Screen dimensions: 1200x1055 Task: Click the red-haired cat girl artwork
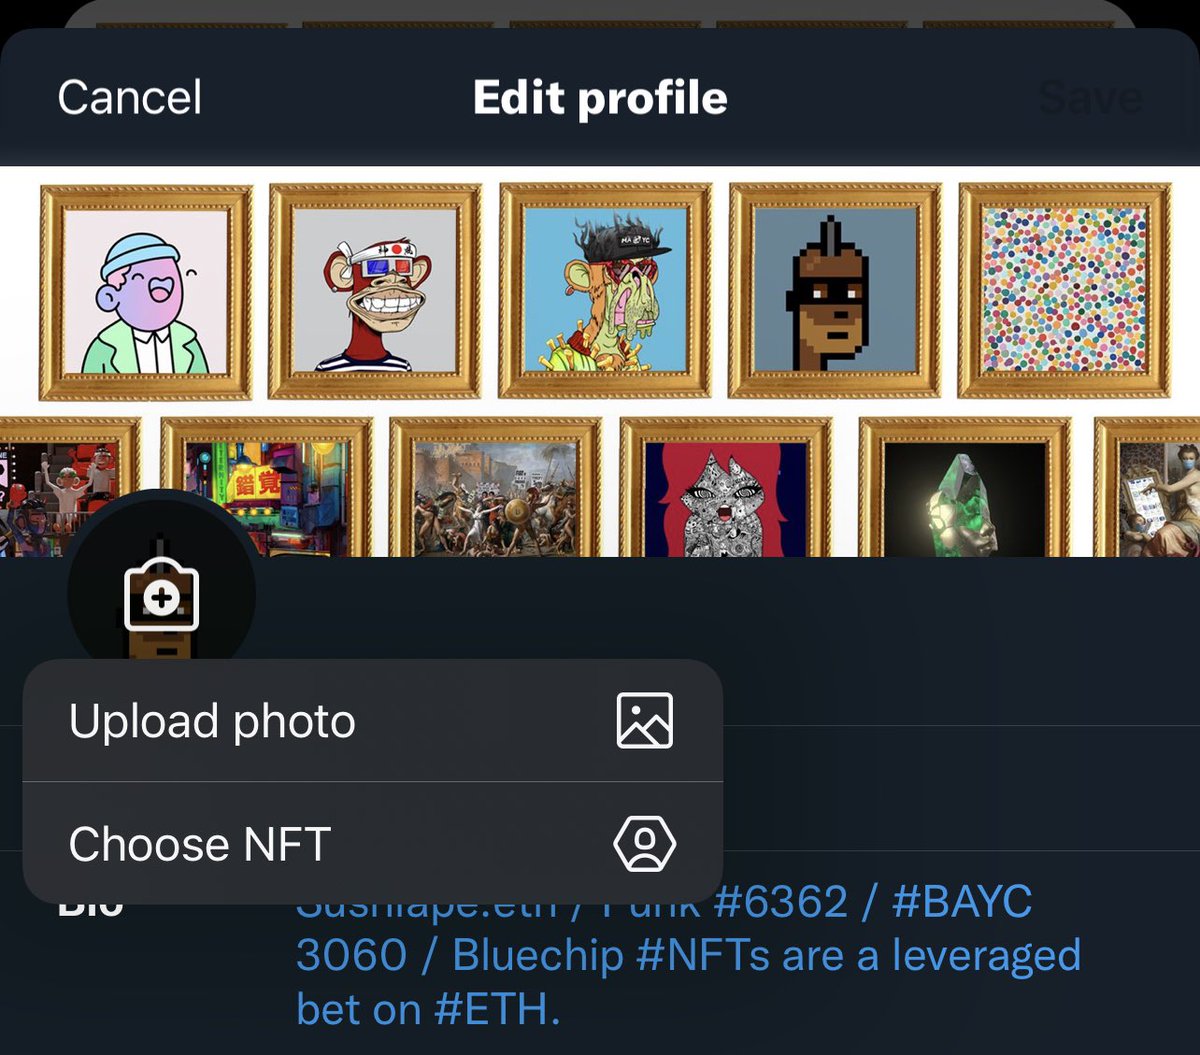coord(726,487)
